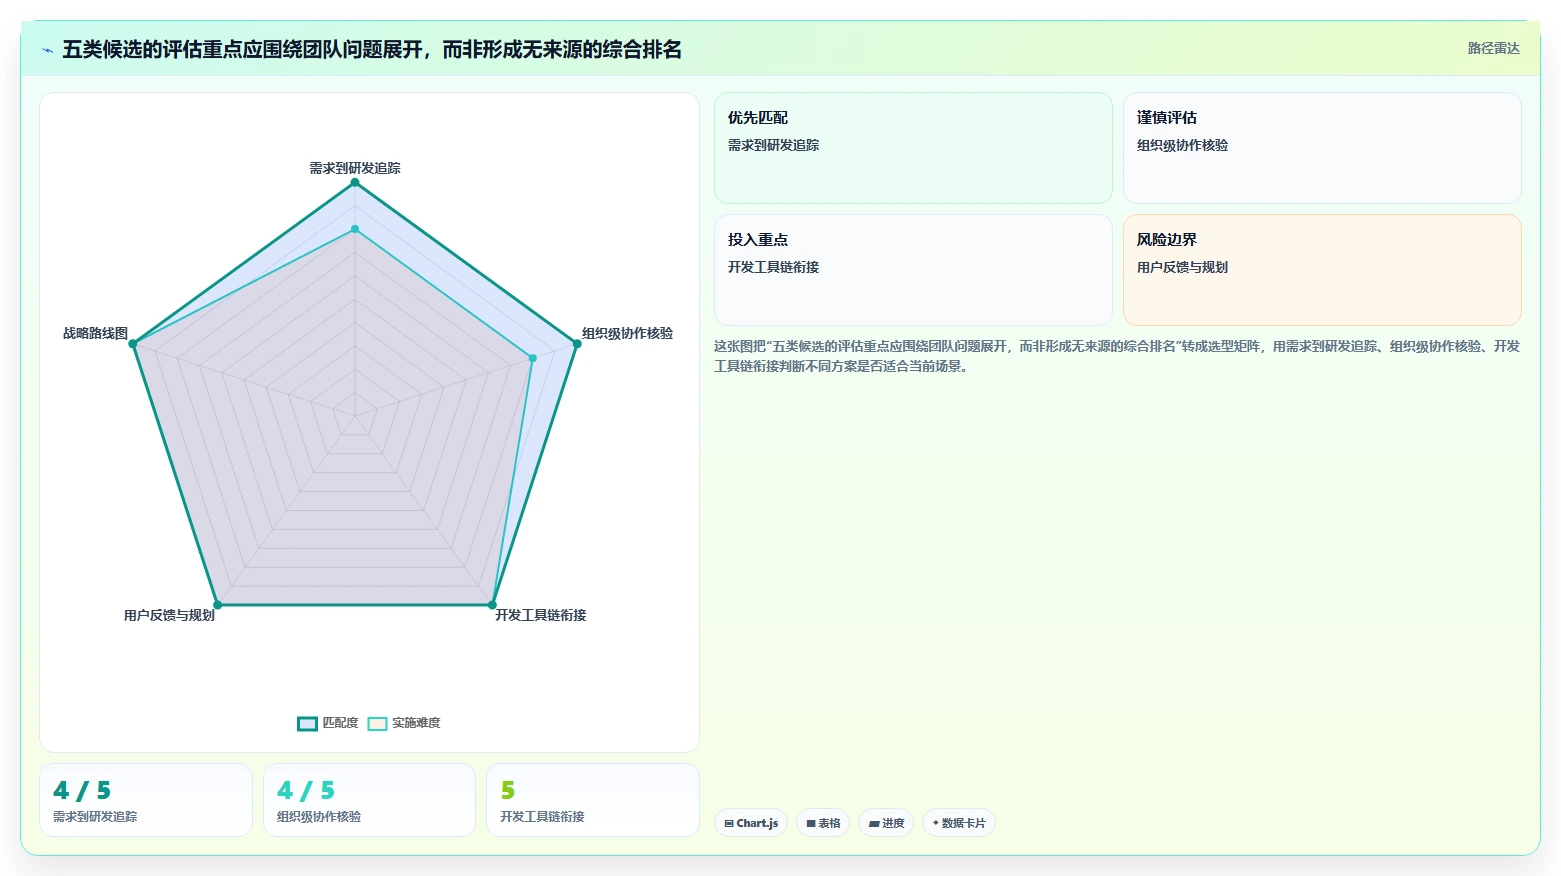The image size is (1561, 876).
Task: Click the 4 / 5 需求到研发追踪 stat card
Action: click(x=146, y=800)
